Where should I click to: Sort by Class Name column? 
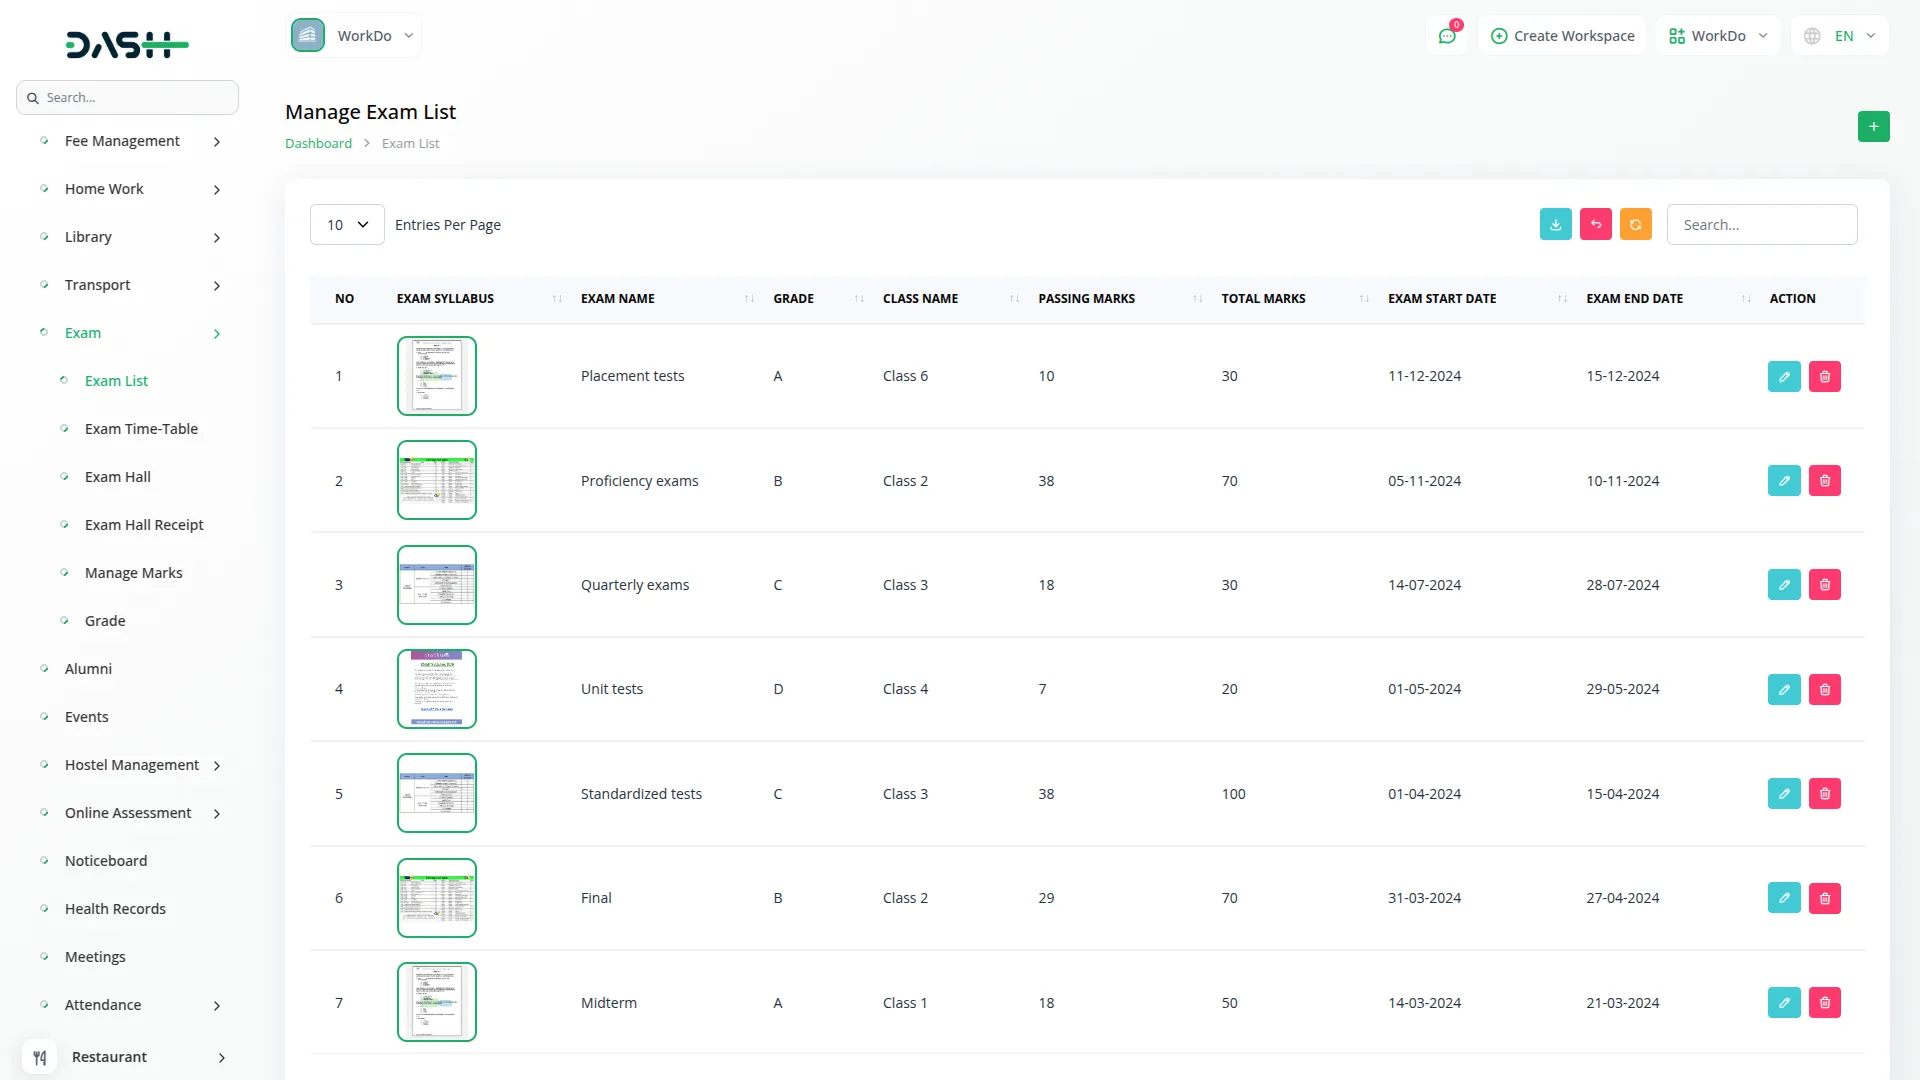[1014, 299]
